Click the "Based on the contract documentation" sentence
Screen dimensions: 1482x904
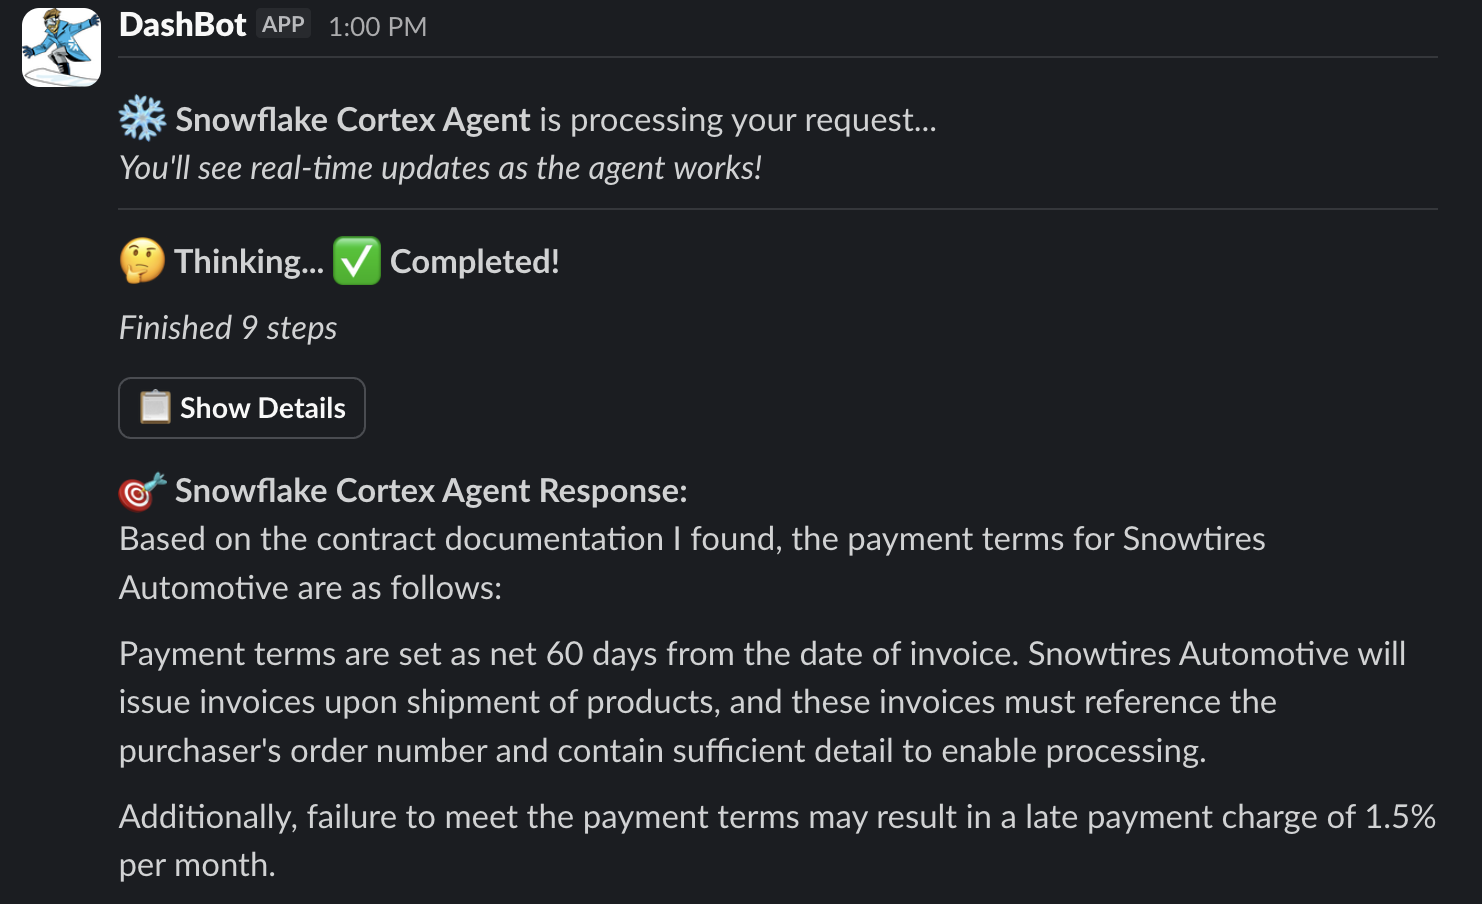691,563
